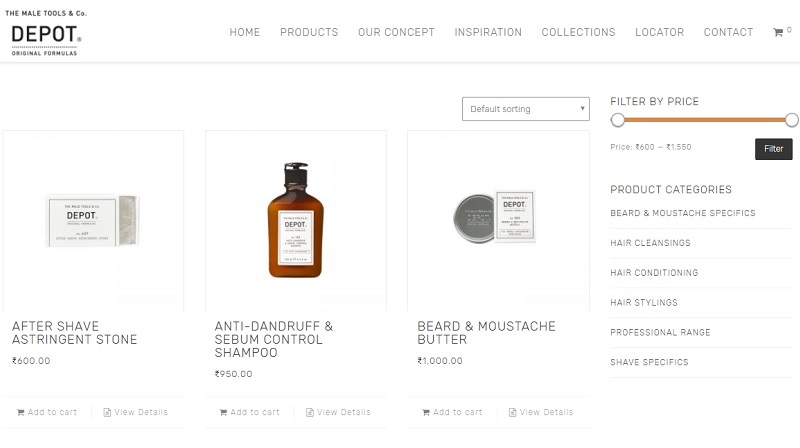Image resolution: width=800 pixels, height=448 pixels.
Task: Click the DEPOT logo
Action: coord(46,34)
